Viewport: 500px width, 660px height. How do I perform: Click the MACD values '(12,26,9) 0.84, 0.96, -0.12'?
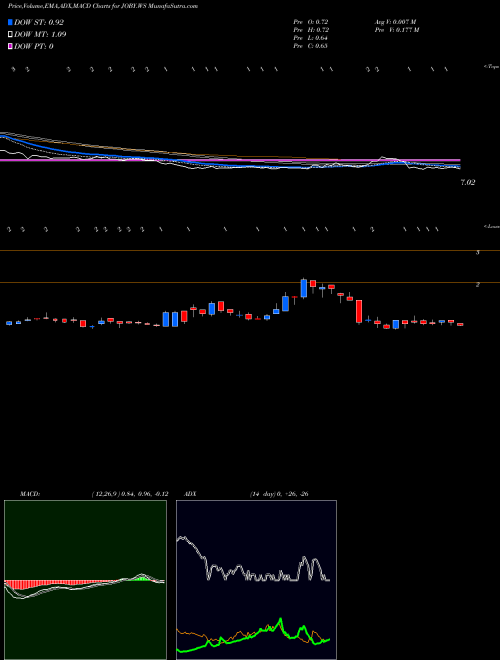(130, 494)
